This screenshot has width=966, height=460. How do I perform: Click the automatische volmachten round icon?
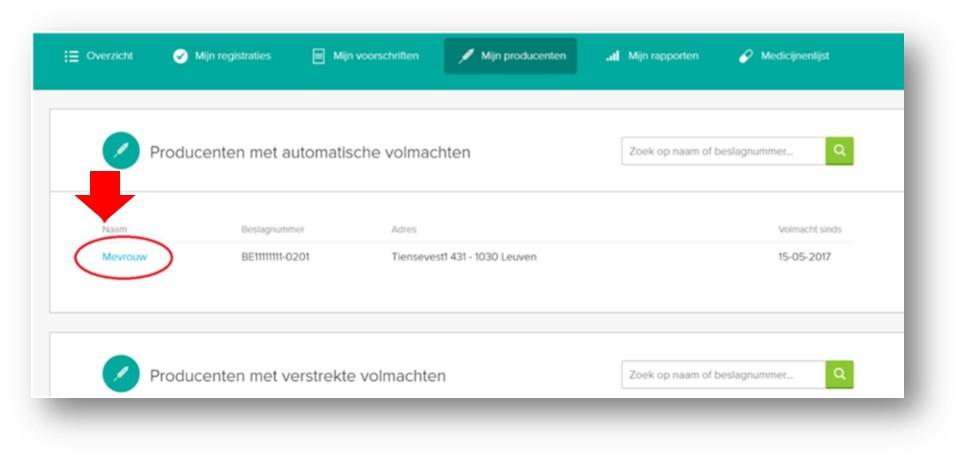[x=121, y=150]
